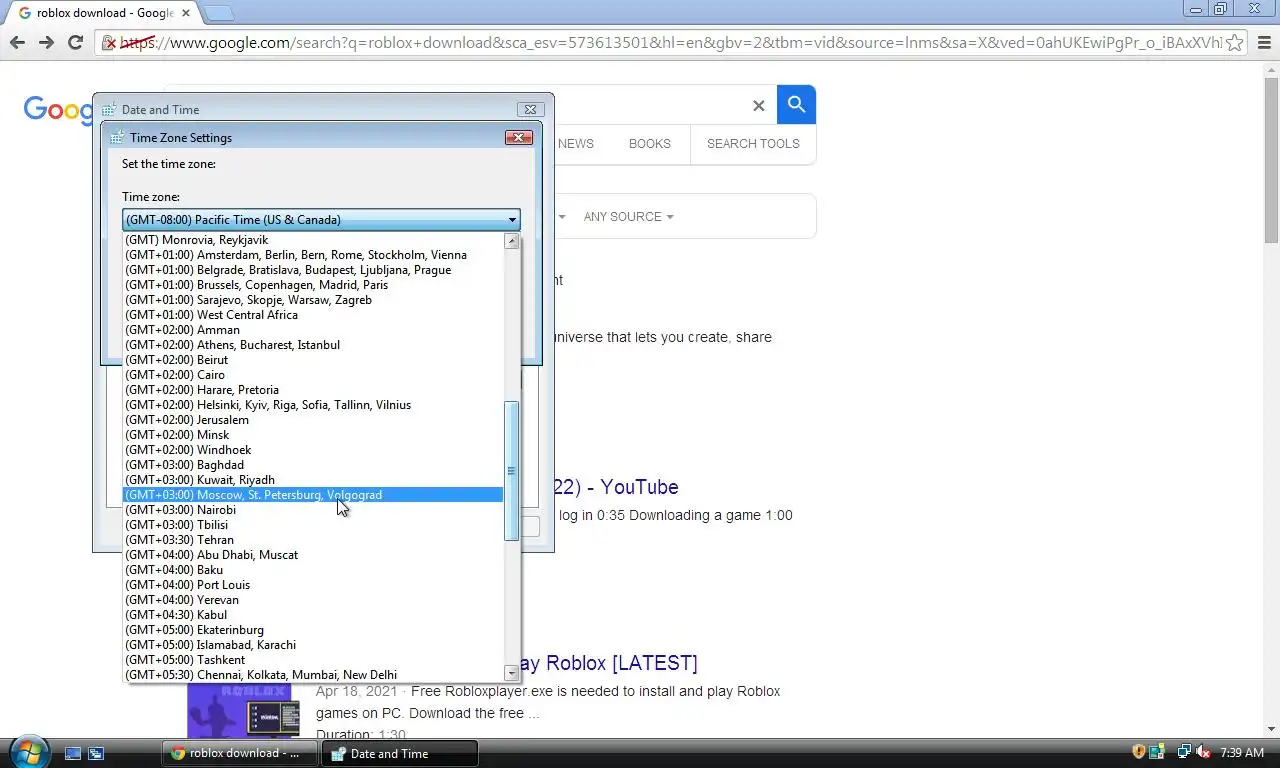Open the YouTube video result link
The width and height of the screenshot is (1280, 768).
pos(614,487)
